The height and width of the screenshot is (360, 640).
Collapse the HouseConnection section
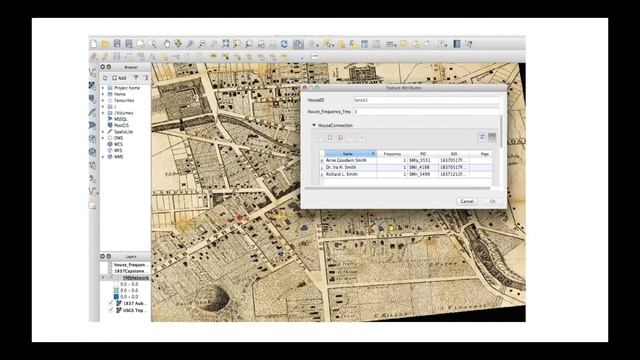click(314, 125)
